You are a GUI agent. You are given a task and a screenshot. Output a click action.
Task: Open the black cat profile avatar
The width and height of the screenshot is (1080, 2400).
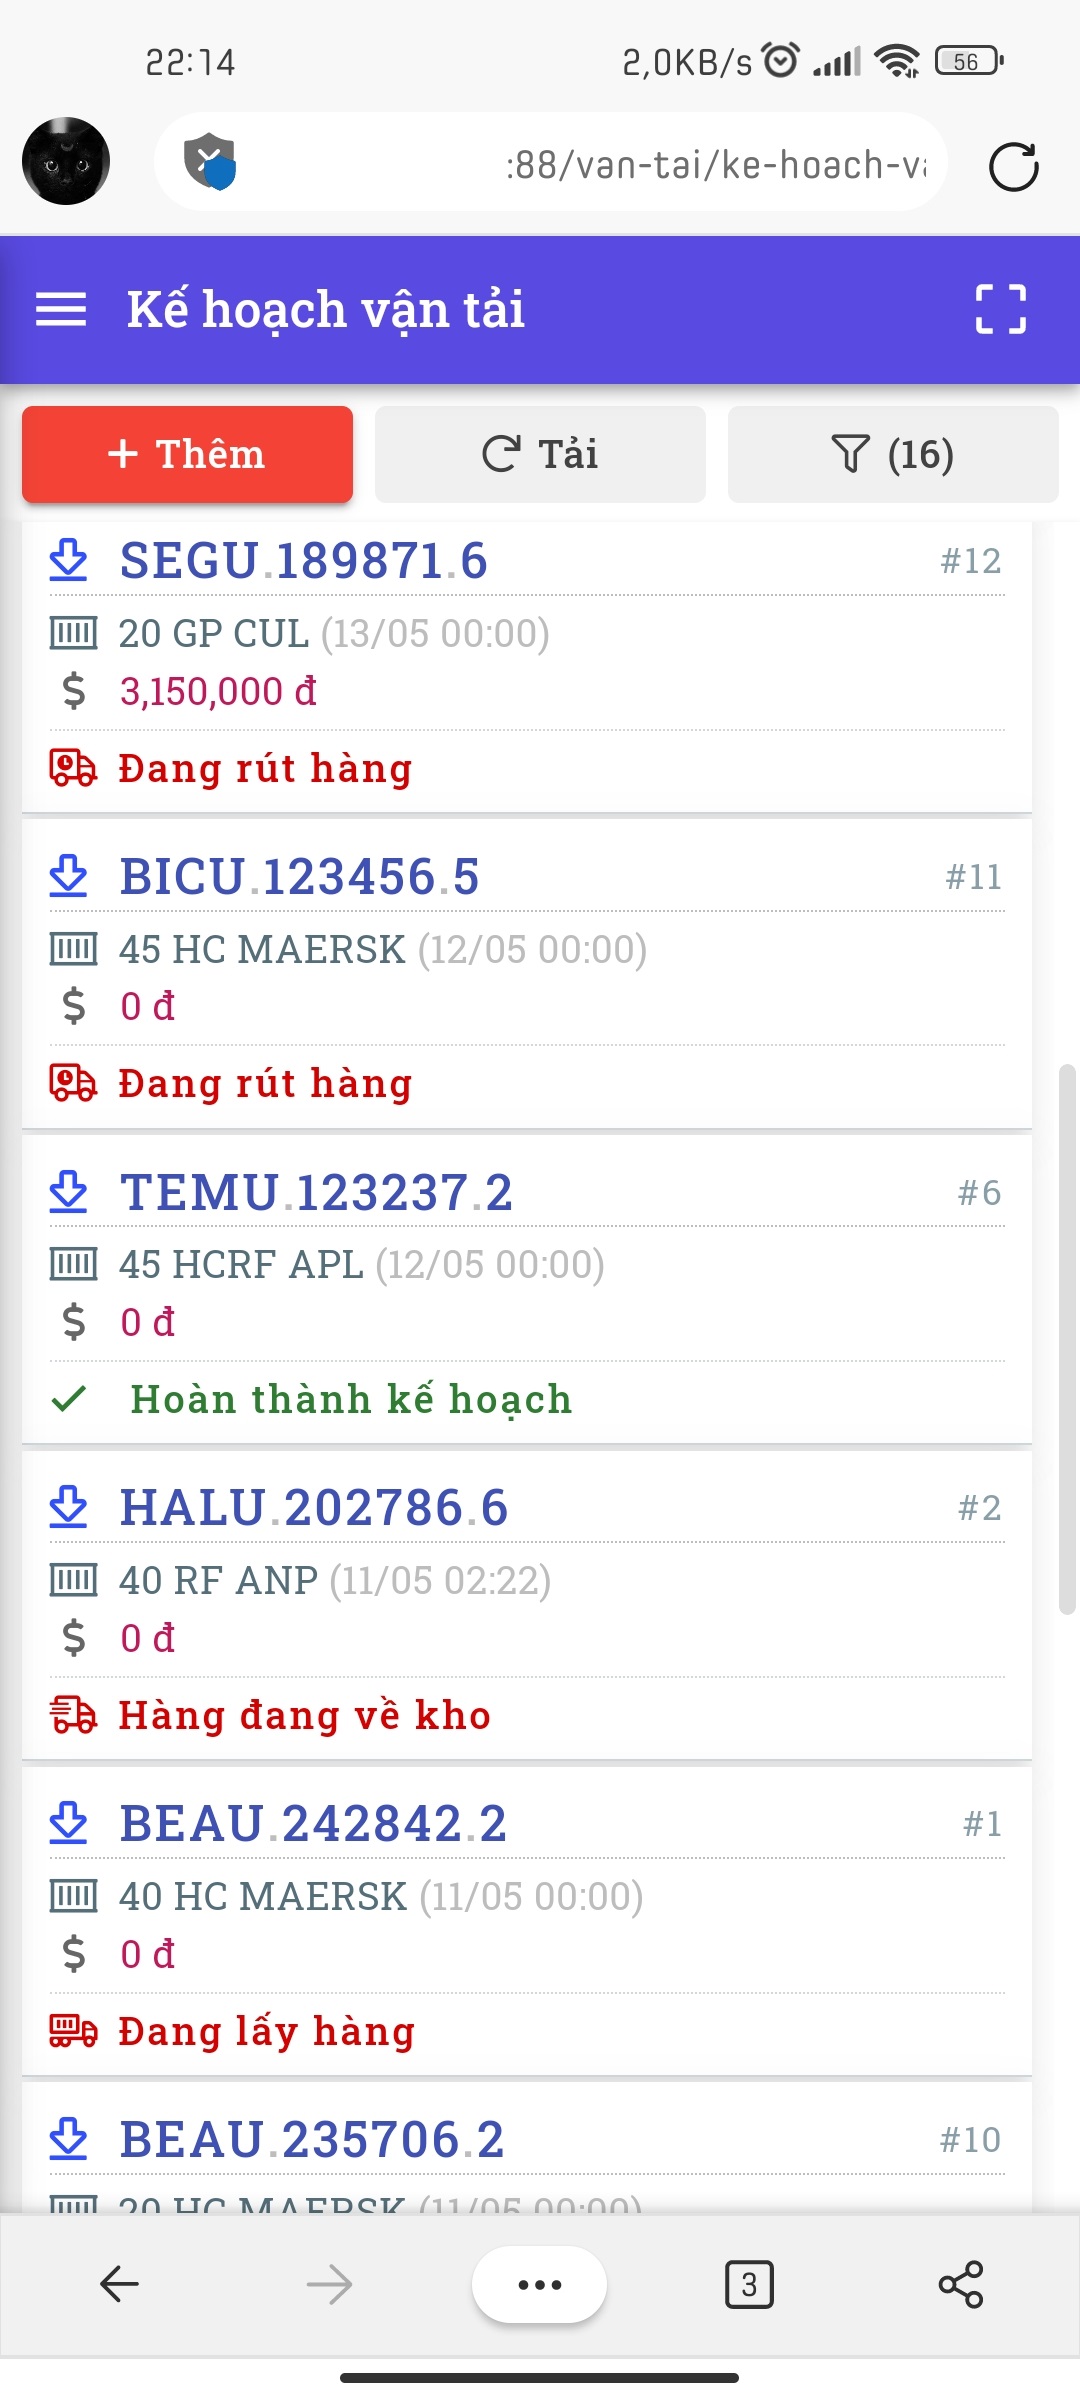[x=66, y=161]
